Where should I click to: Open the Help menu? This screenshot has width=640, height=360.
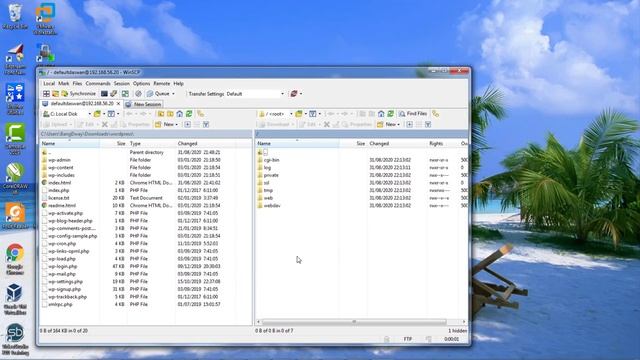(x=178, y=83)
